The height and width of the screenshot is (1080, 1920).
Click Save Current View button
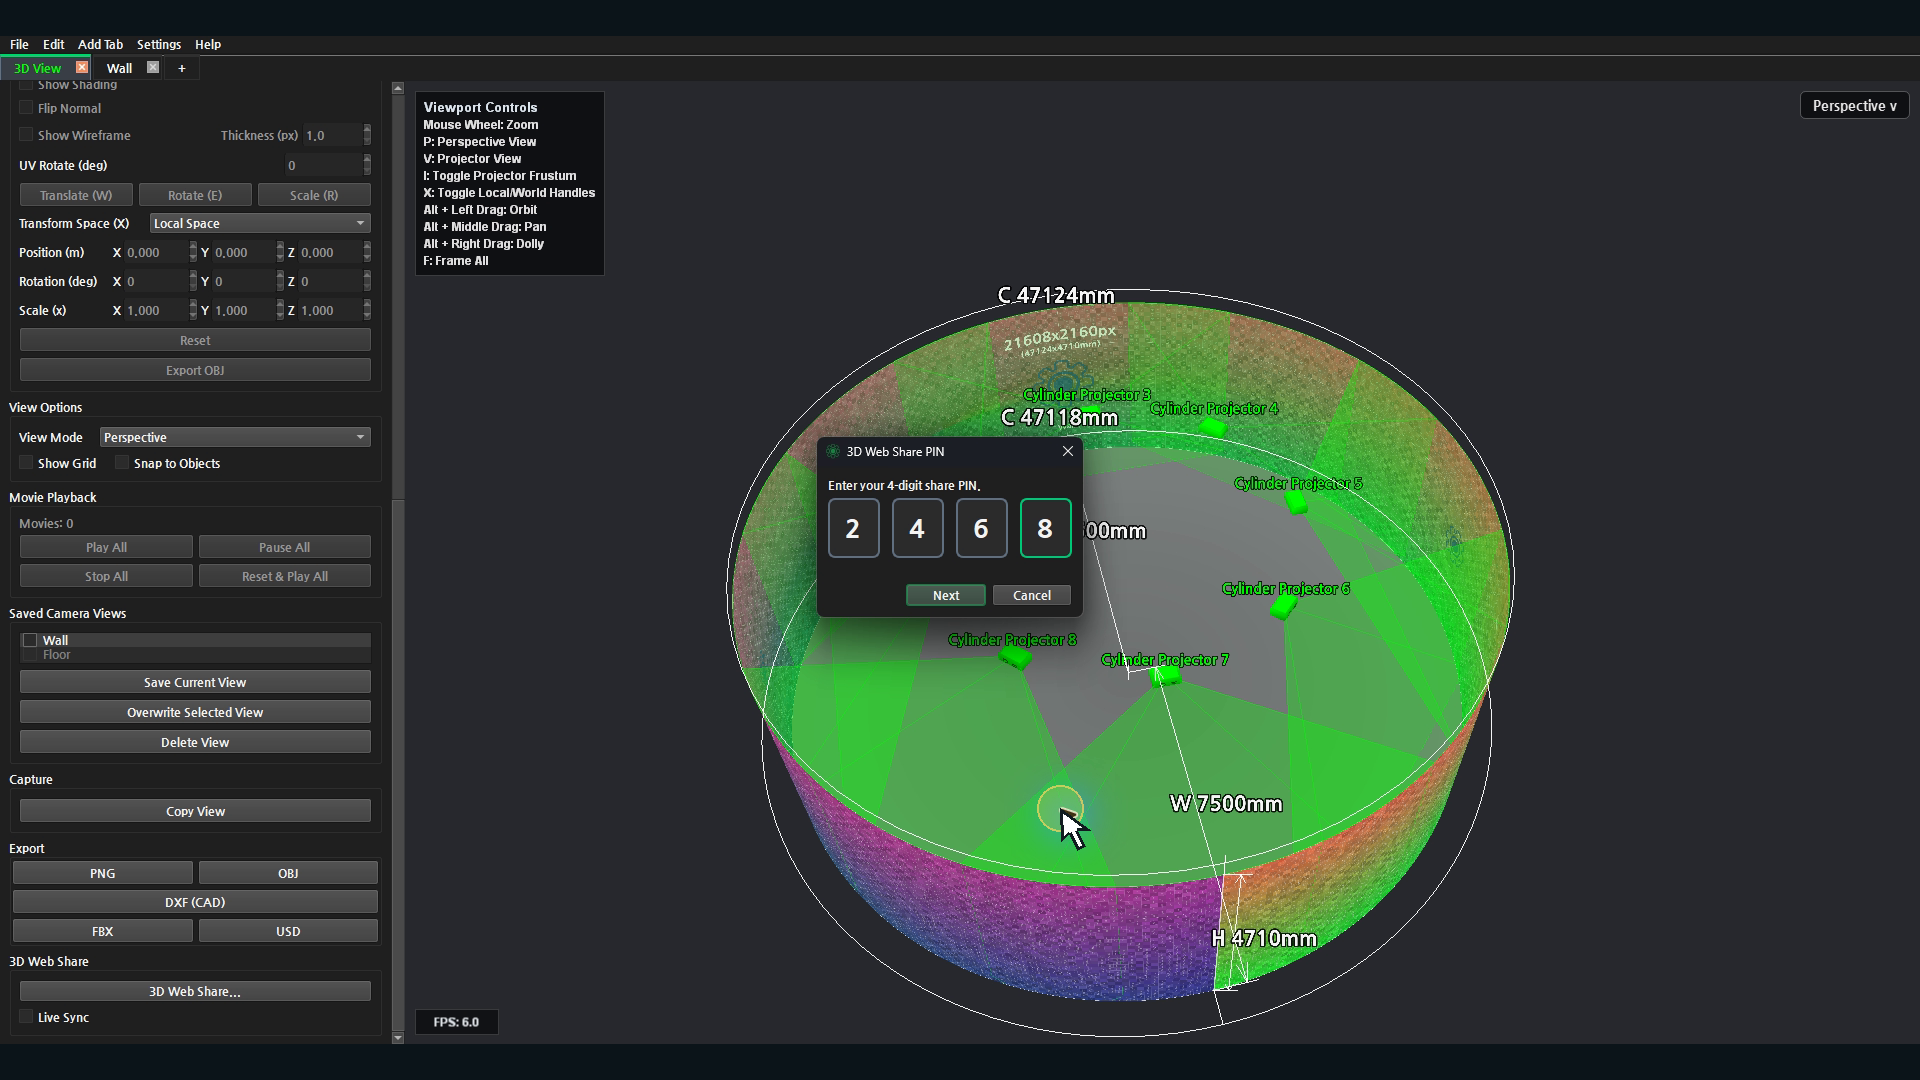[195, 682]
